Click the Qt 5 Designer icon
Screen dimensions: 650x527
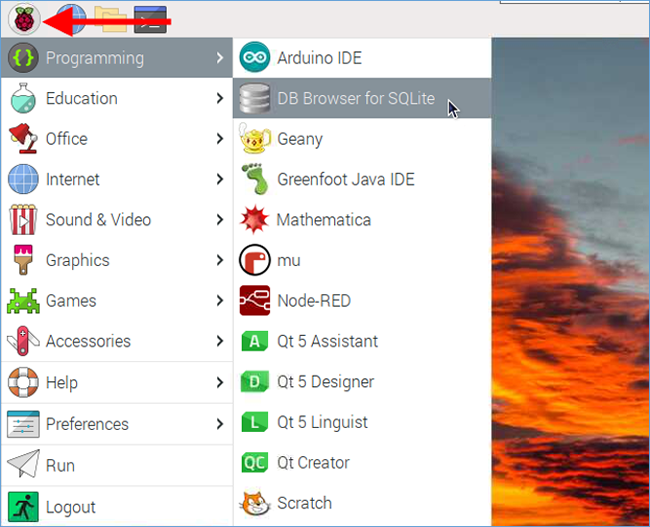point(255,381)
